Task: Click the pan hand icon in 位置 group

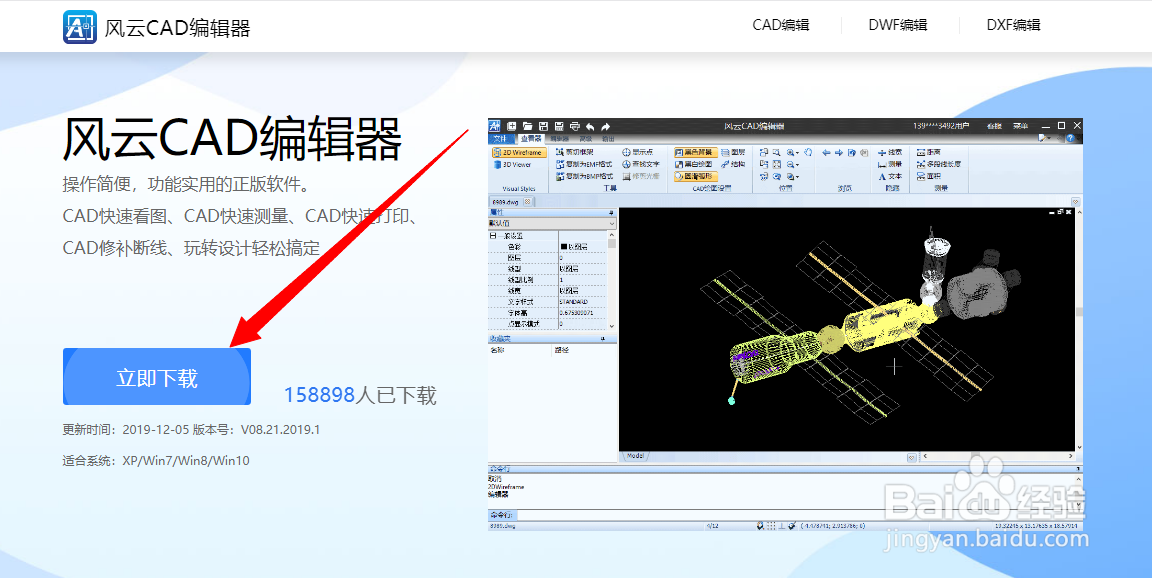Action: click(x=808, y=152)
